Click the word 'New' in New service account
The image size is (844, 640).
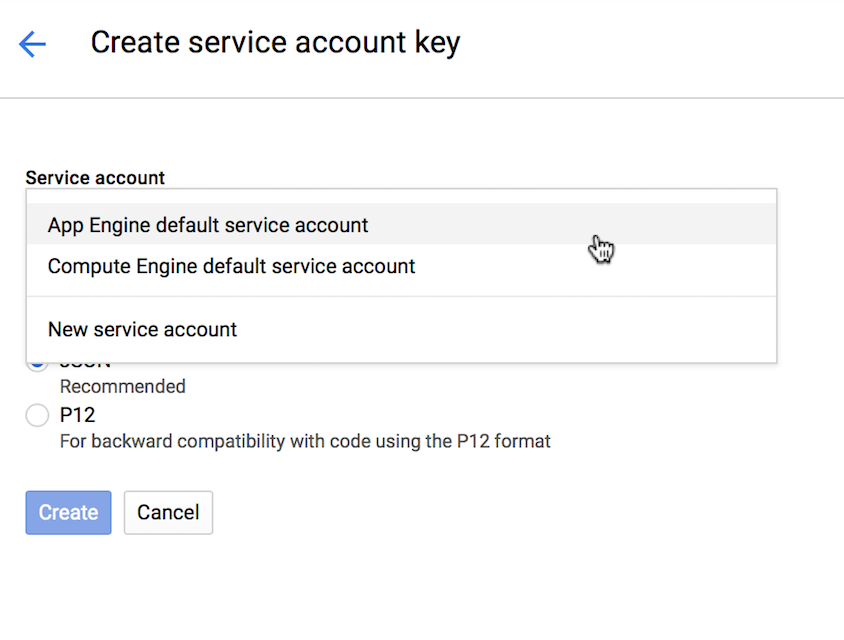click(x=66, y=329)
